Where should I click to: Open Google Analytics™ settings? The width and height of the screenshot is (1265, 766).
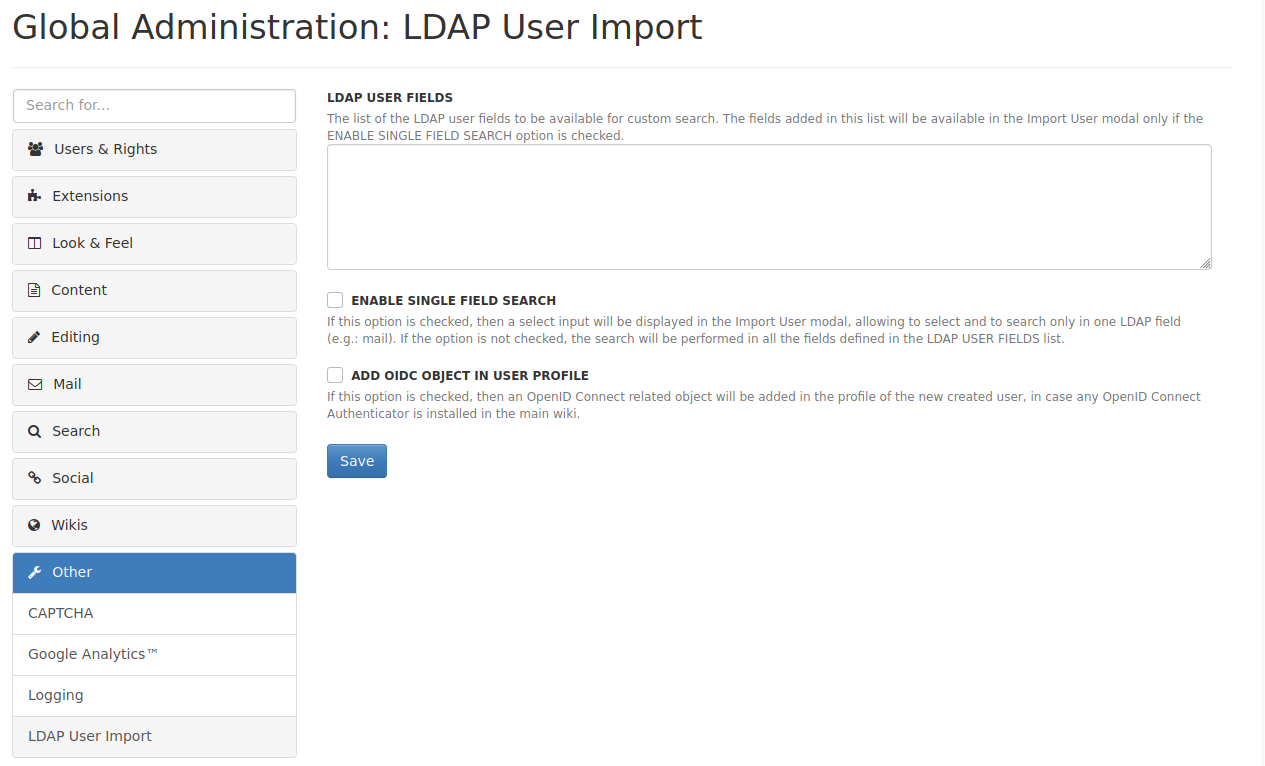pyautogui.click(x=155, y=654)
